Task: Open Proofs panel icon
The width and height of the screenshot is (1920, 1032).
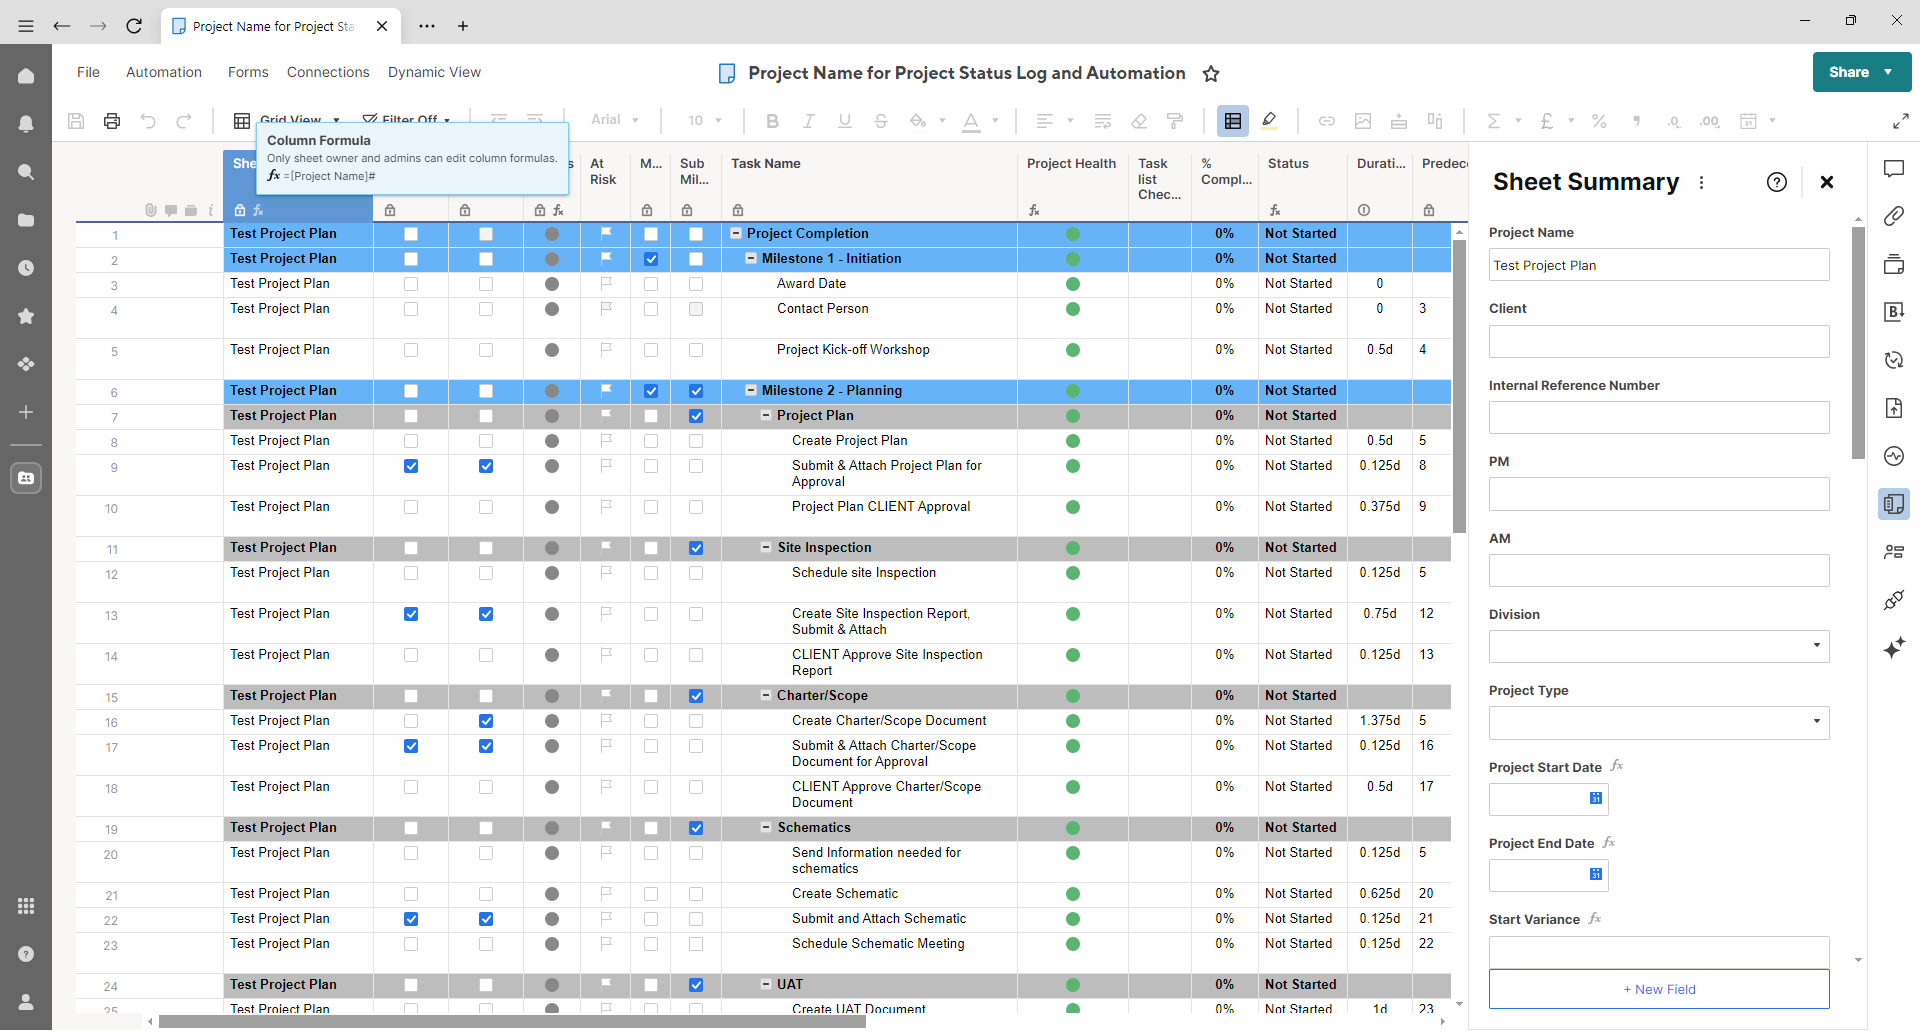Action: point(1894,264)
